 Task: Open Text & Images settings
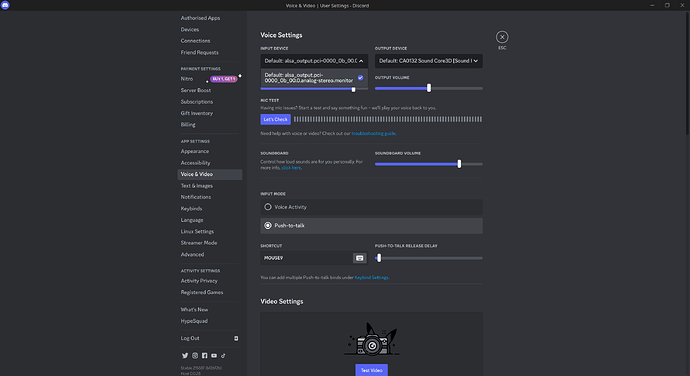click(197, 186)
